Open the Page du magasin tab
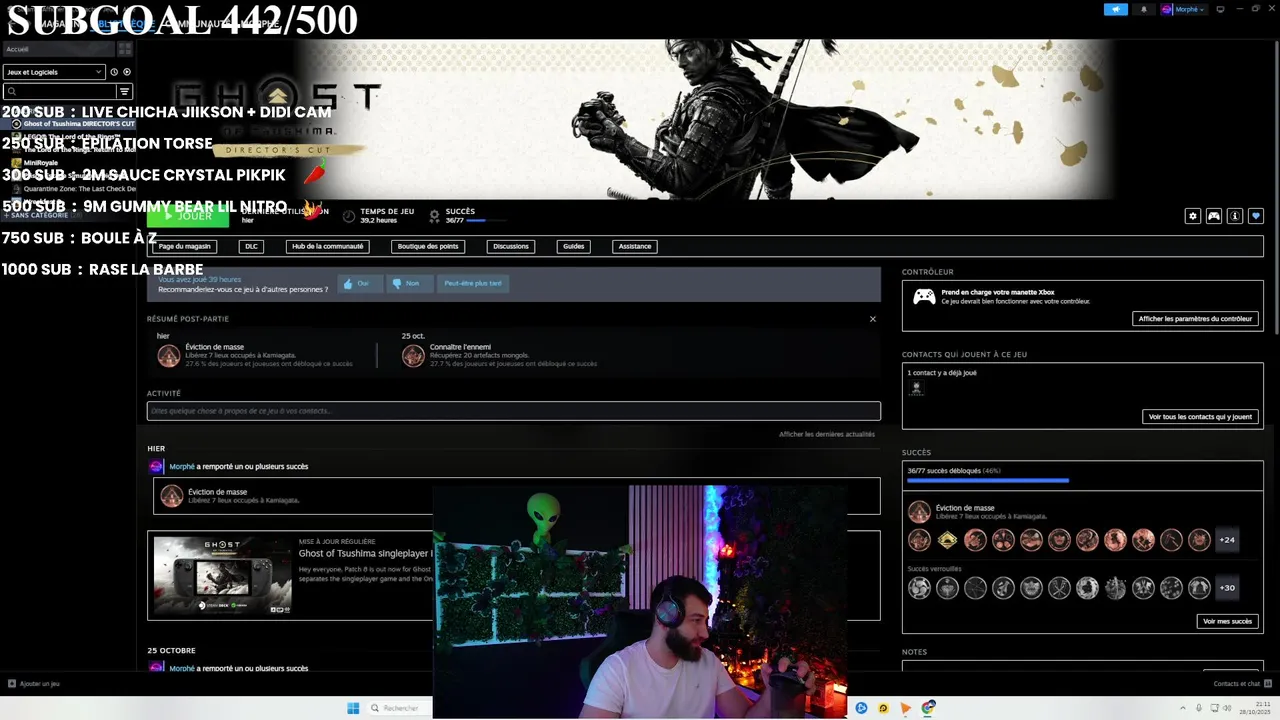Viewport: 1280px width, 720px height. (185, 246)
